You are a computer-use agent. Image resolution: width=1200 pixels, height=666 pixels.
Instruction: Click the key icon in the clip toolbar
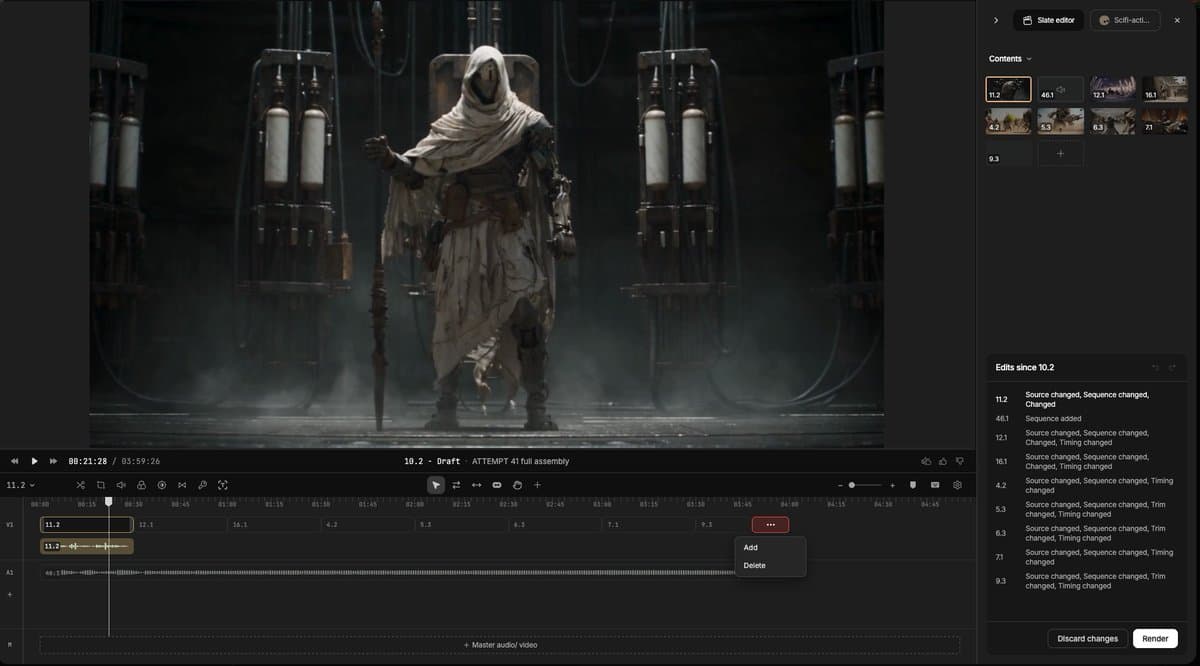tap(202, 485)
